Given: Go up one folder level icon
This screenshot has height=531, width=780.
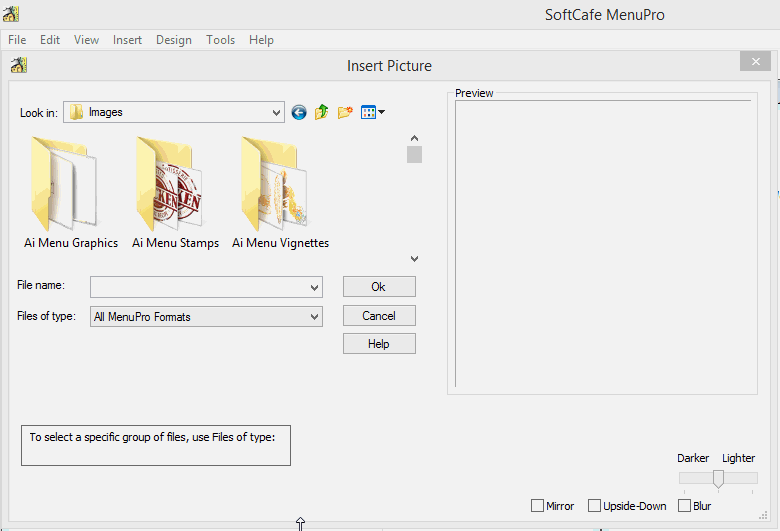Looking at the screenshot, I should click(x=321, y=112).
